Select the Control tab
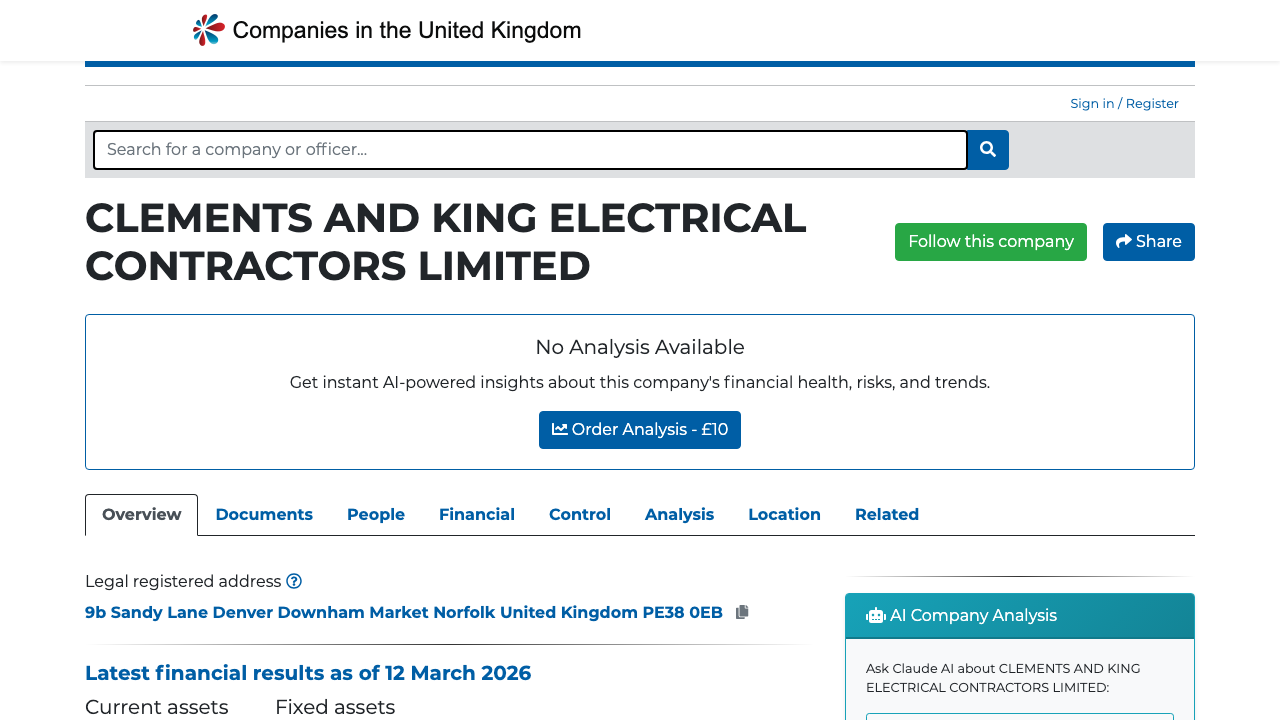The height and width of the screenshot is (720, 1280). pyautogui.click(x=579, y=514)
